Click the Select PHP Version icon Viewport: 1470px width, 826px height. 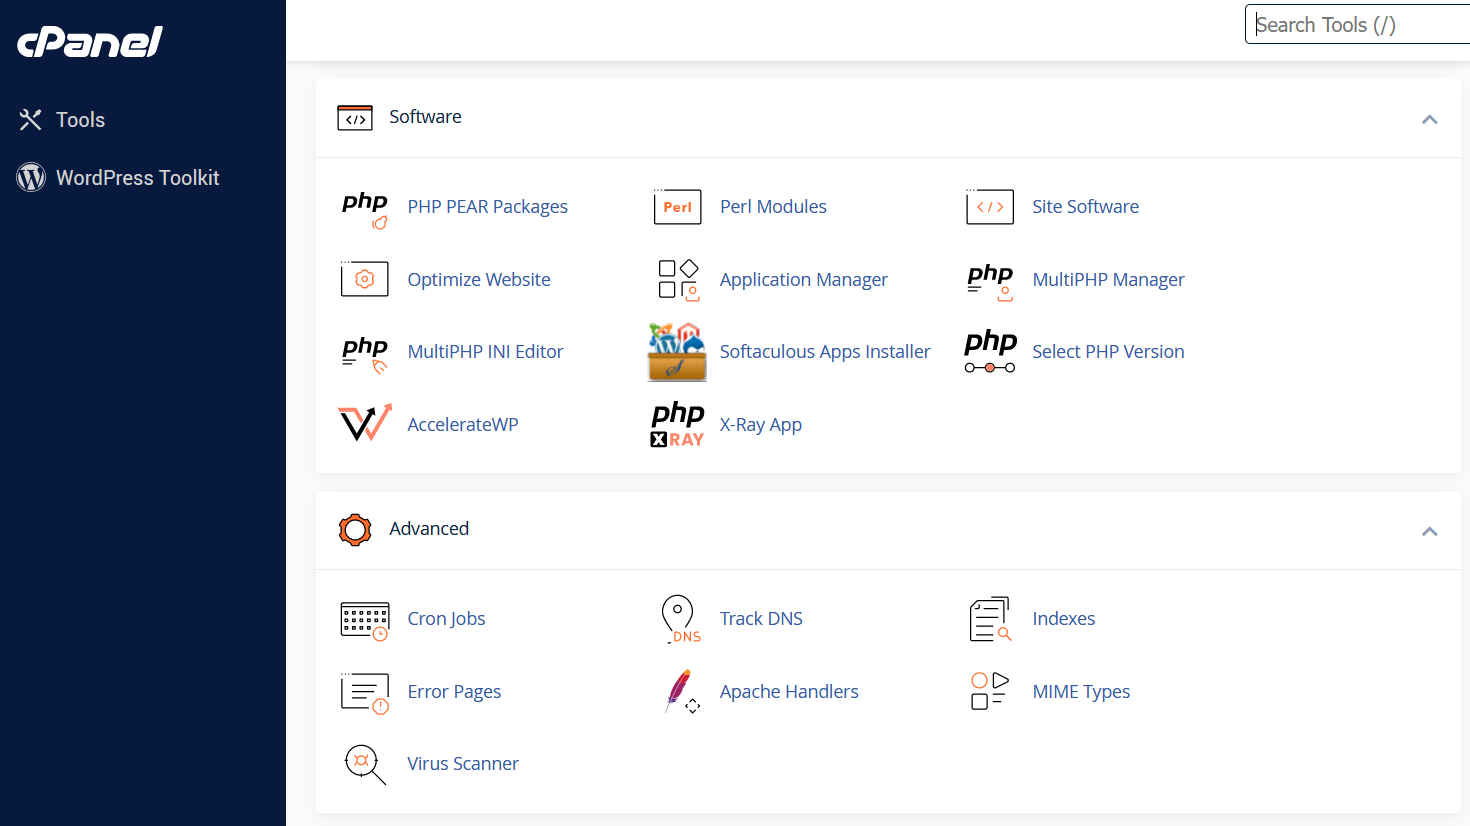pyautogui.click(x=990, y=352)
